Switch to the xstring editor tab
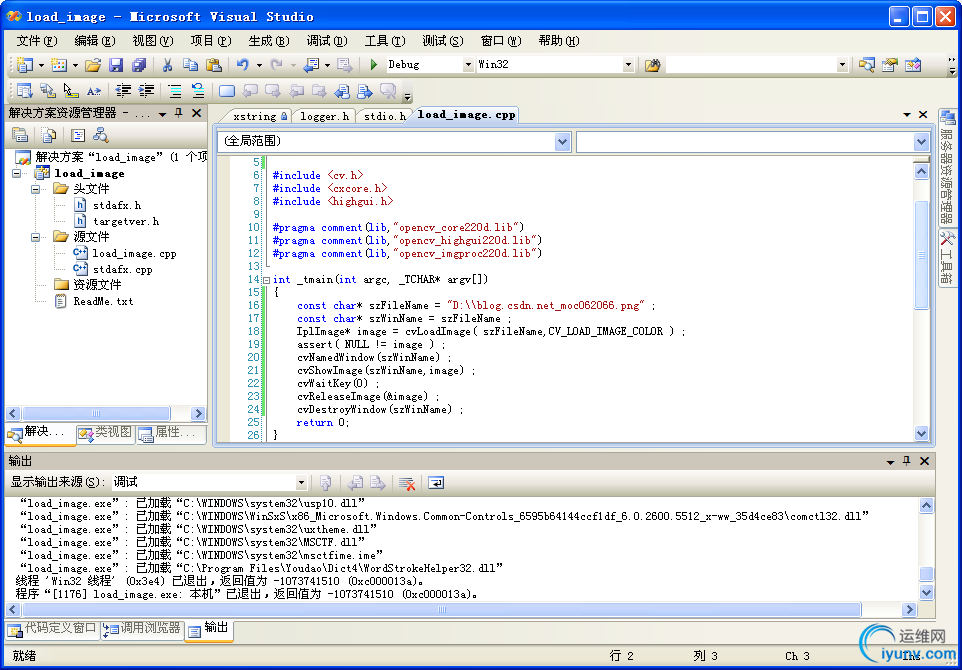Screen dimensions: 962x670 coord(259,116)
